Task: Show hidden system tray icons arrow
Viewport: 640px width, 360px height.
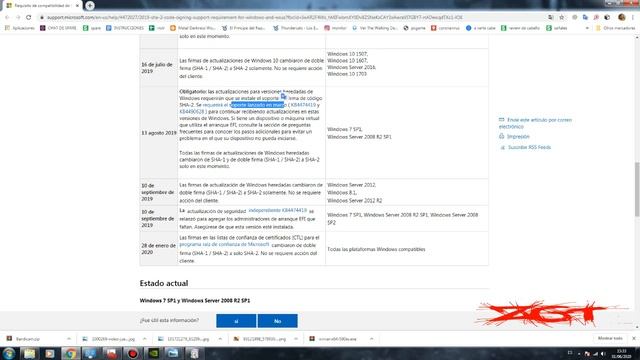Action: click(x=579, y=354)
